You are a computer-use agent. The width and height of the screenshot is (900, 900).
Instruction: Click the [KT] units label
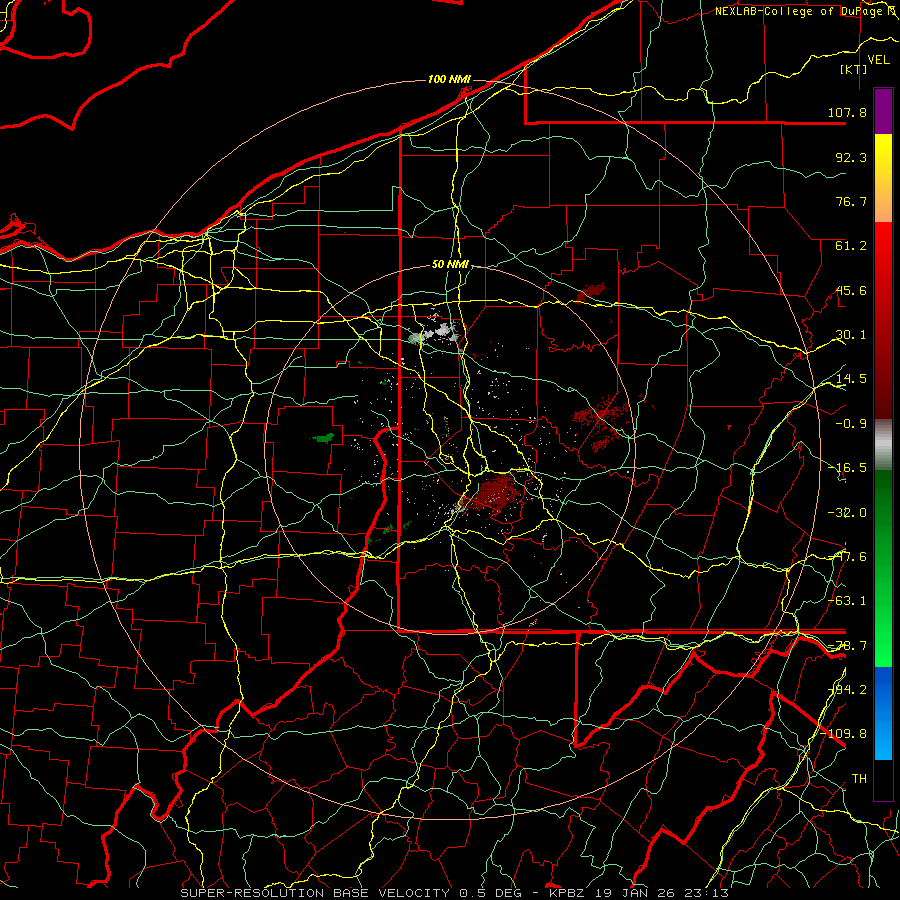[854, 69]
